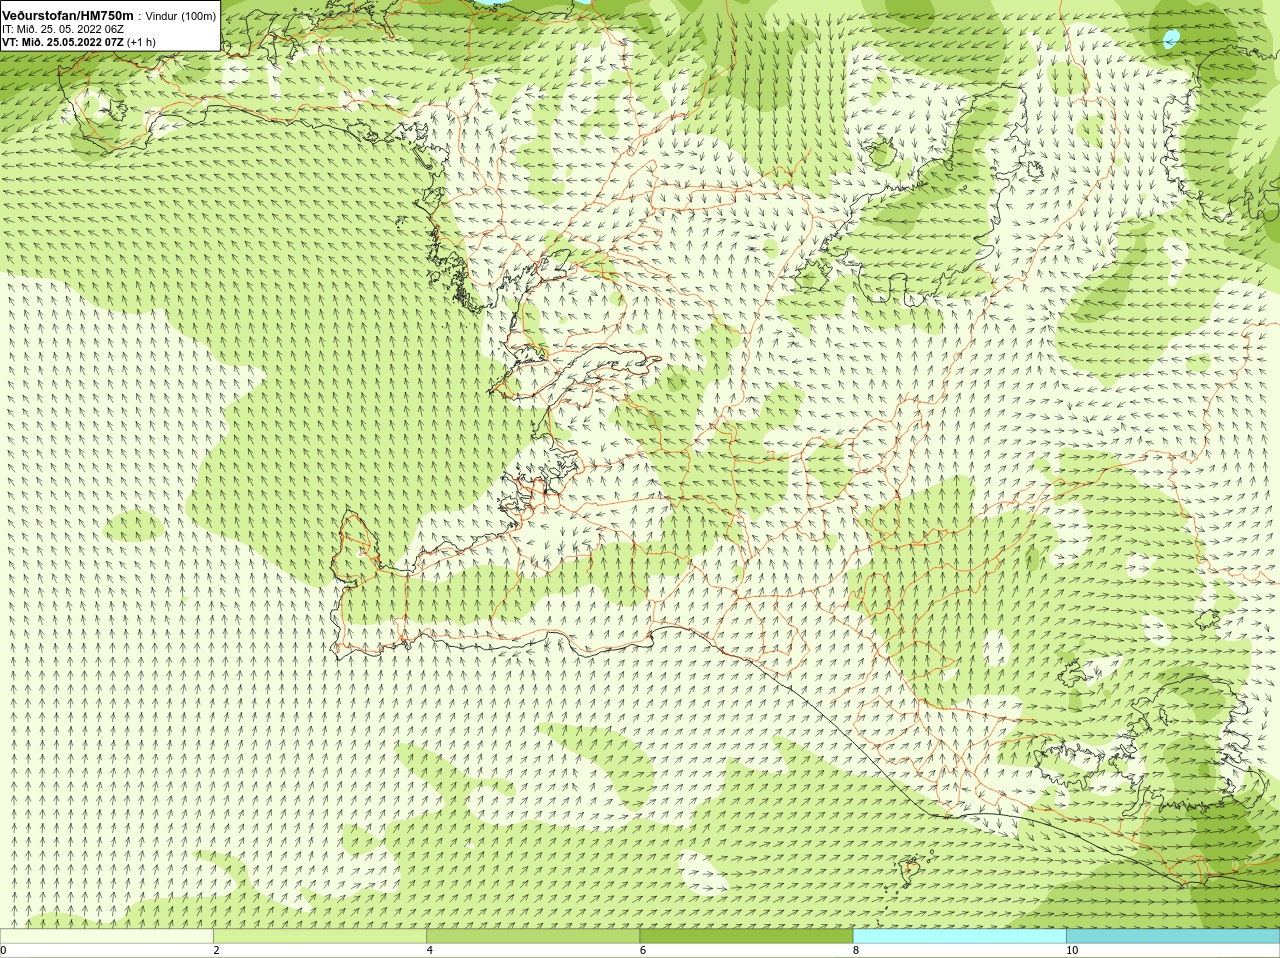Click the 'IT: Mið. 25. 05. 2022 06Z' line
This screenshot has width=1280, height=958.
pyautogui.click(x=63, y=30)
